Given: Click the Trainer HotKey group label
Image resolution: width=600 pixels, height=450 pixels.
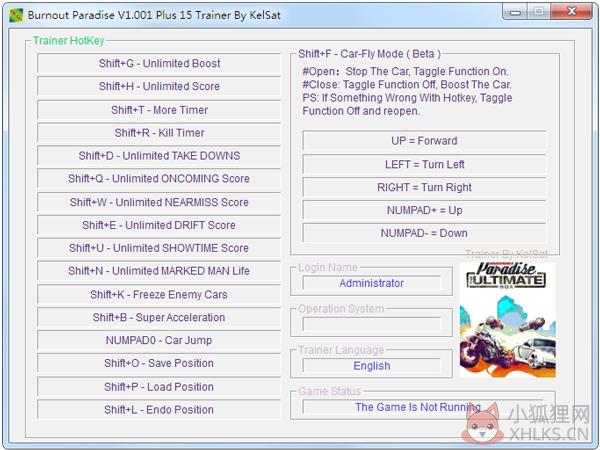Looking at the screenshot, I should click(x=68, y=41).
